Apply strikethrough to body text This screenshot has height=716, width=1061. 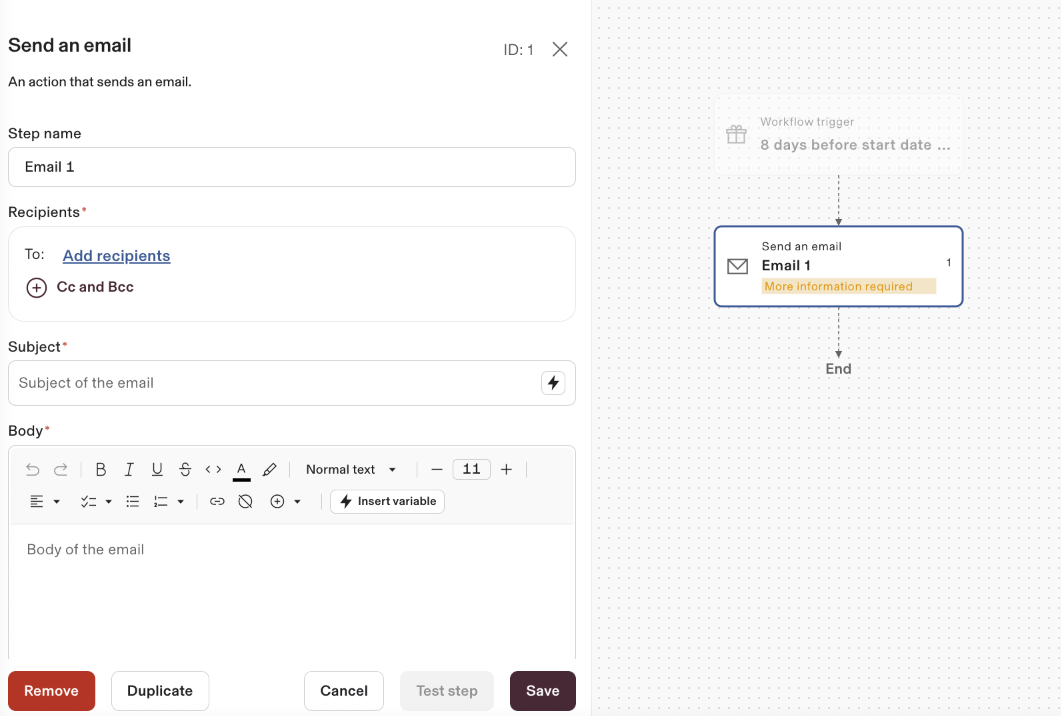185,470
